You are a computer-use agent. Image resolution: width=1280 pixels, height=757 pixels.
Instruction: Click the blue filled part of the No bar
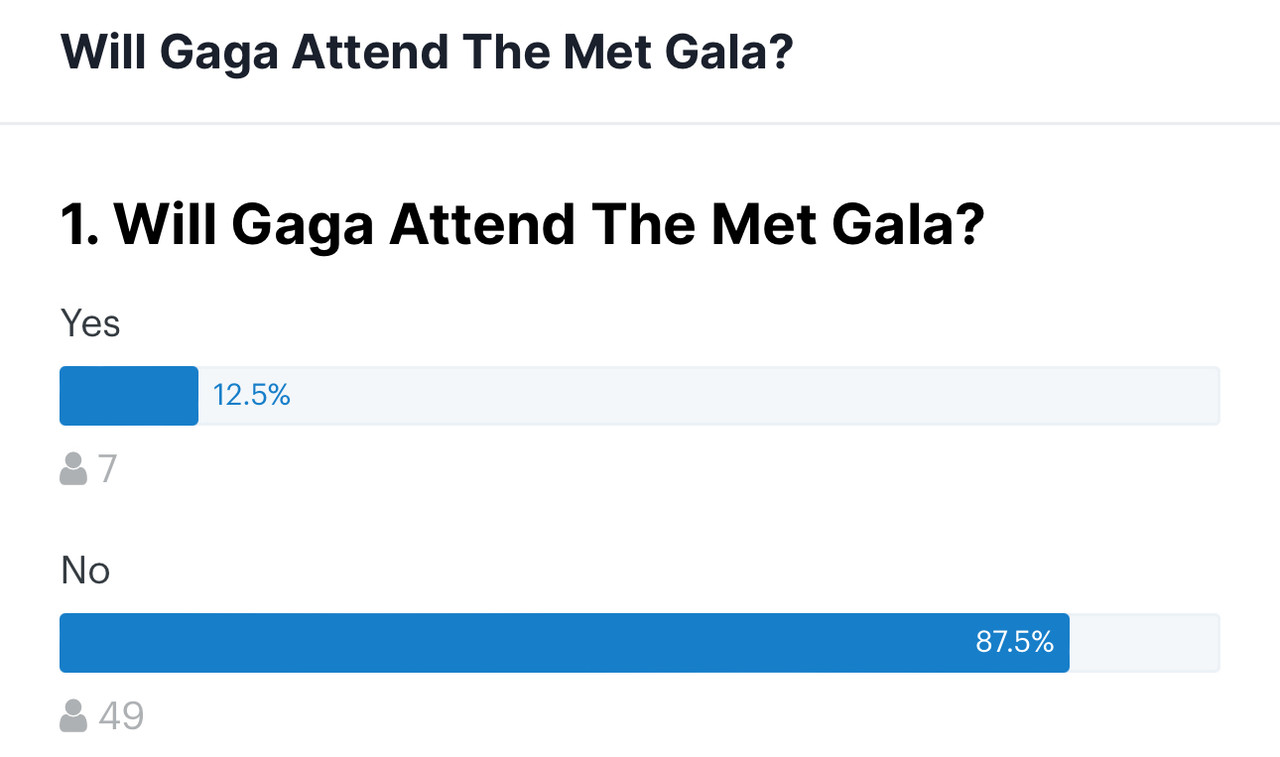564,643
